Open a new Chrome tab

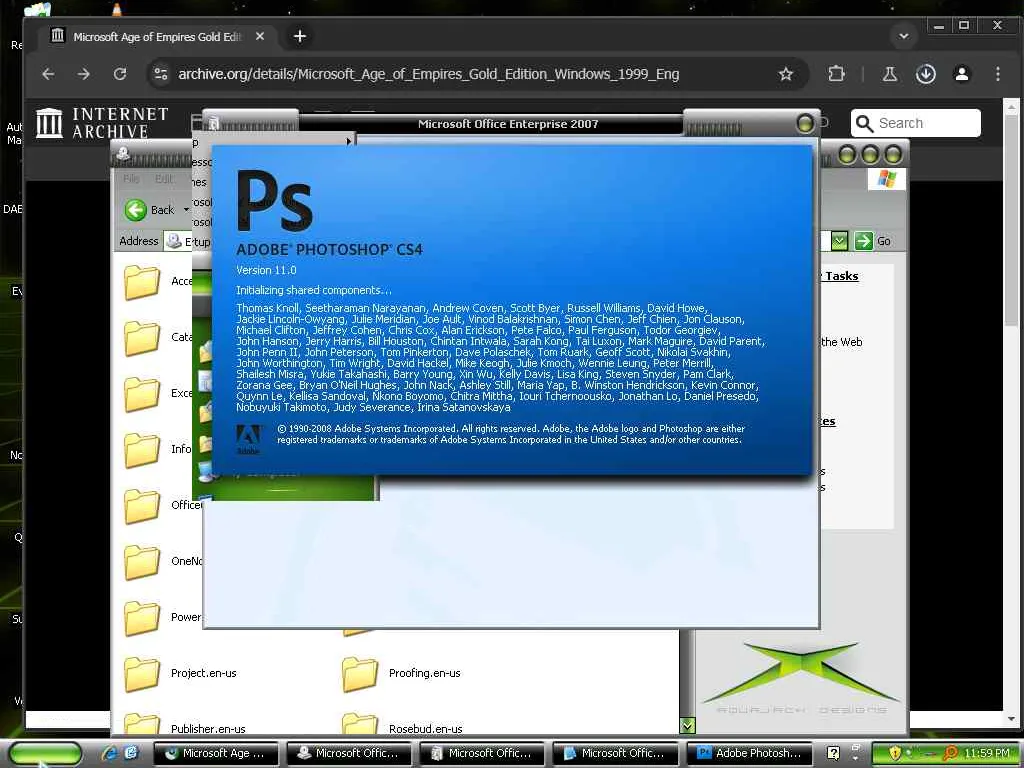coord(300,37)
